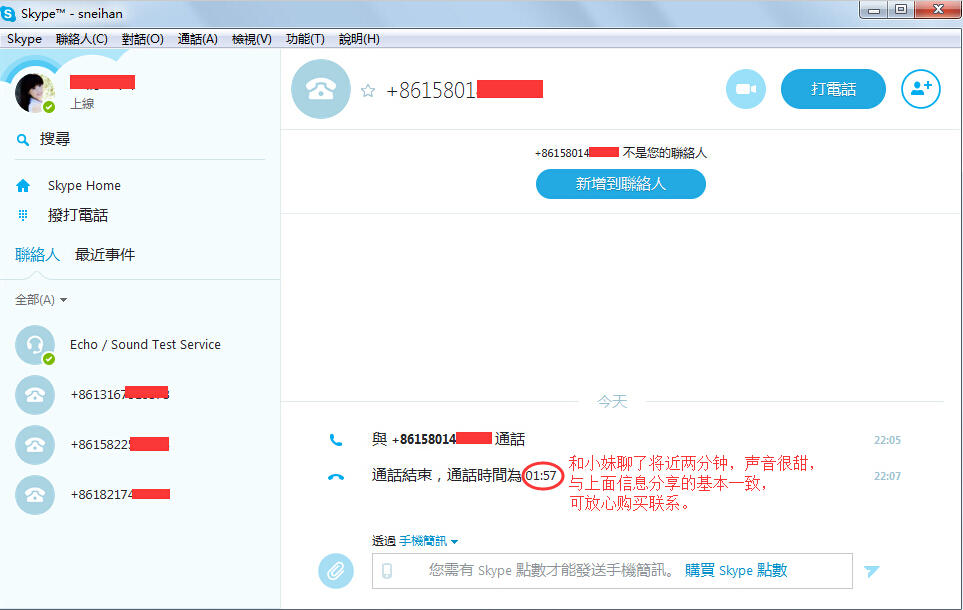Click the 購買 Skype 點數 link
Image resolution: width=963 pixels, height=610 pixels.
[x=736, y=570]
